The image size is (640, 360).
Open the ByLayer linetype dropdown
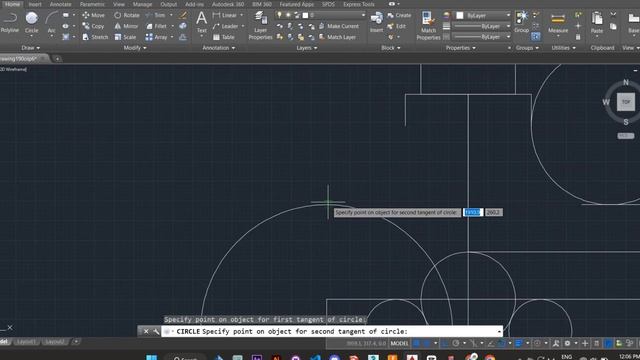(482, 37)
